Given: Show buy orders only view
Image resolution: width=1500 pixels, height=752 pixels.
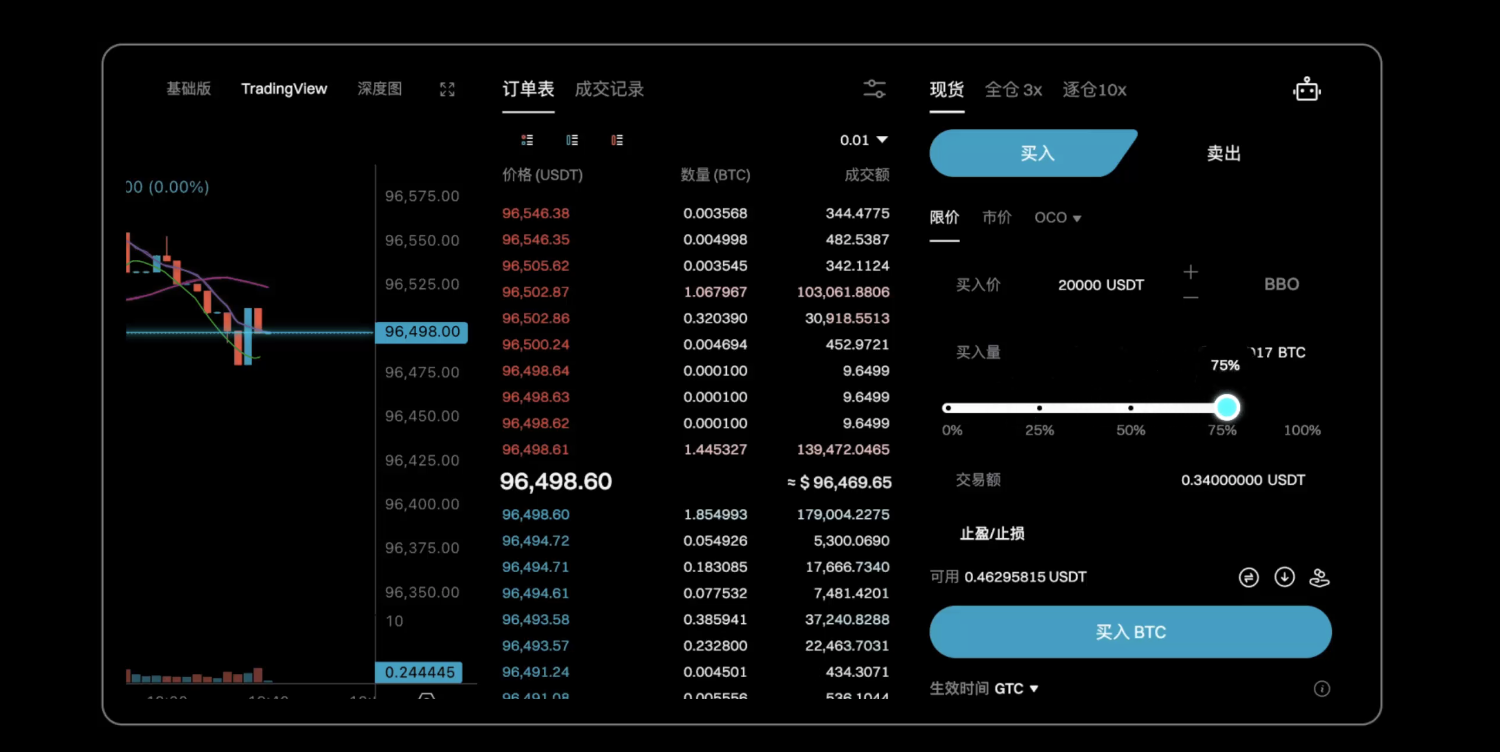Looking at the screenshot, I should [x=572, y=140].
